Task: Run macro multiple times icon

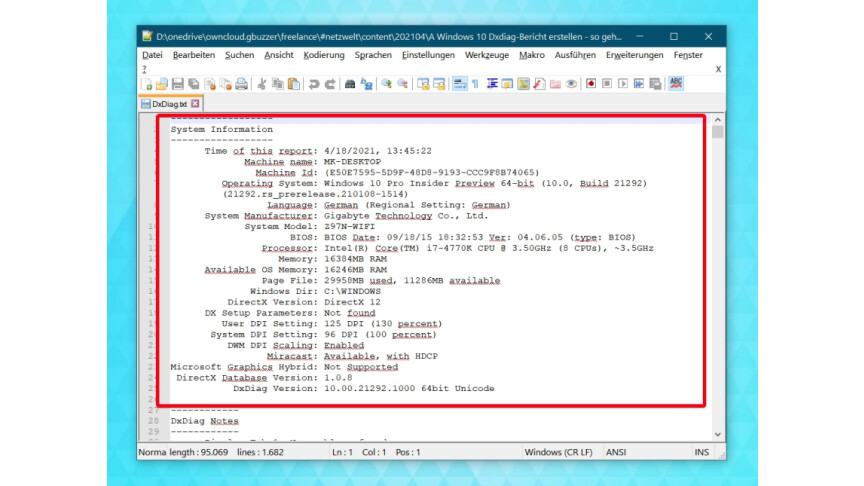Action: [x=639, y=84]
